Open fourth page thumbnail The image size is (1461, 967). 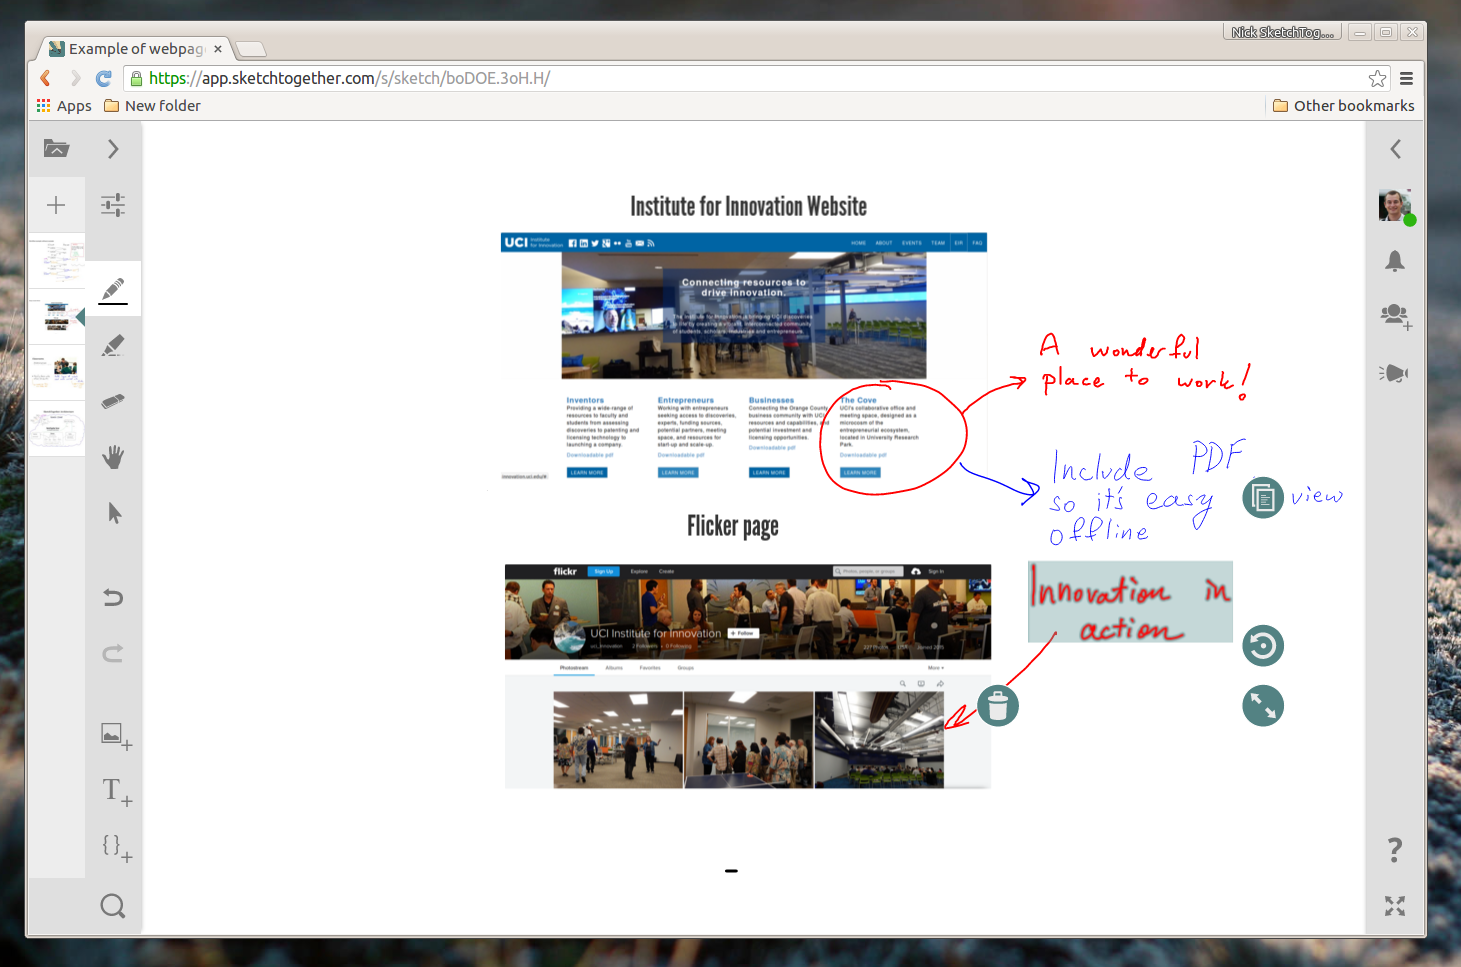pos(56,429)
